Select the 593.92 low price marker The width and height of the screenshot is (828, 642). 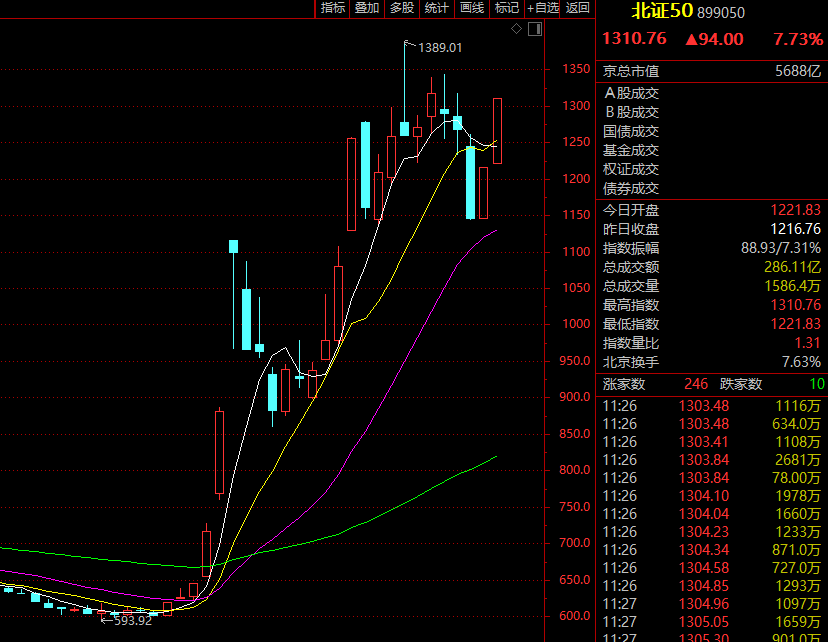pos(130,620)
